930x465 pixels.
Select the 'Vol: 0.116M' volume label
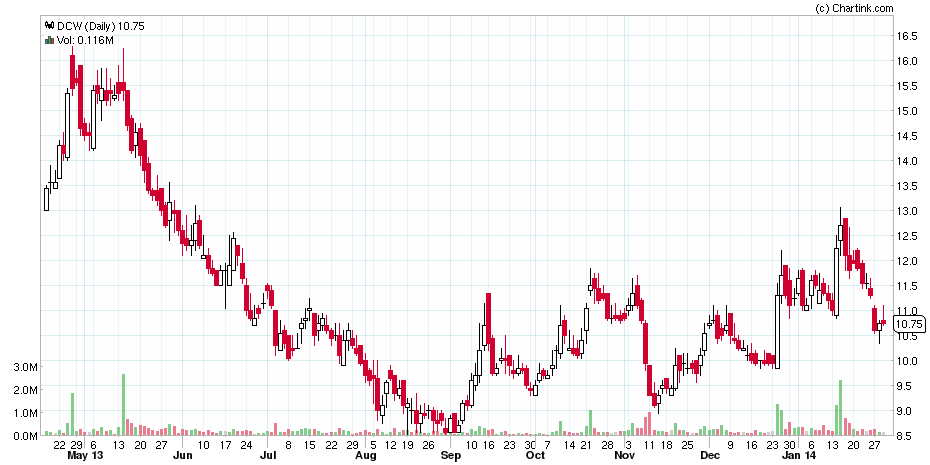[x=85, y=40]
